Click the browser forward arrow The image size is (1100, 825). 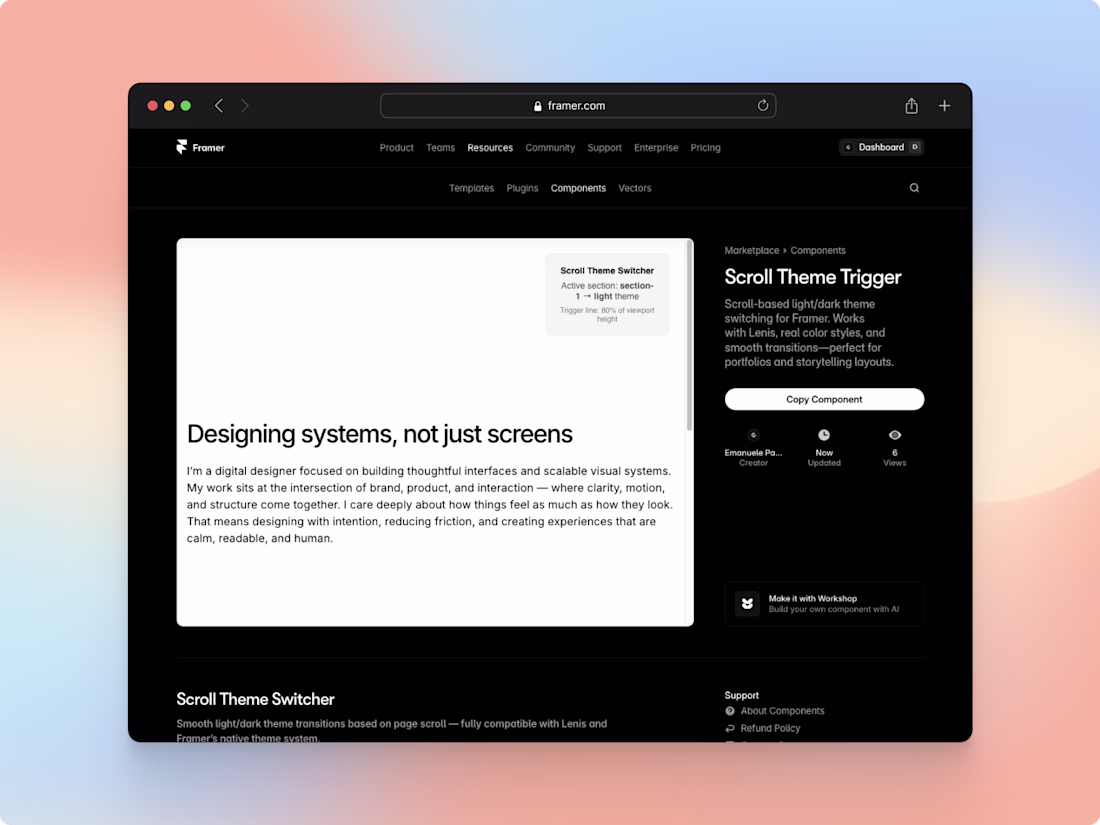(245, 105)
